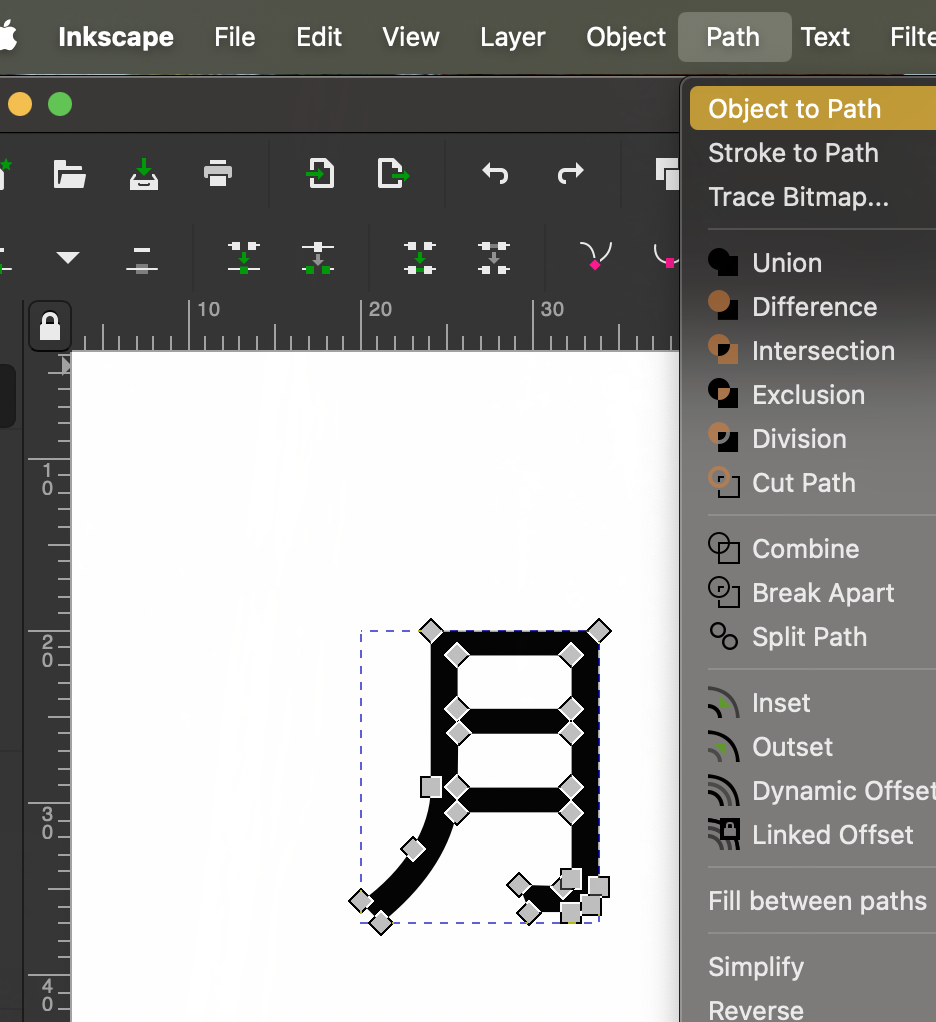The image size is (936, 1022).
Task: Select Stroke to Path option
Action: coord(793,153)
